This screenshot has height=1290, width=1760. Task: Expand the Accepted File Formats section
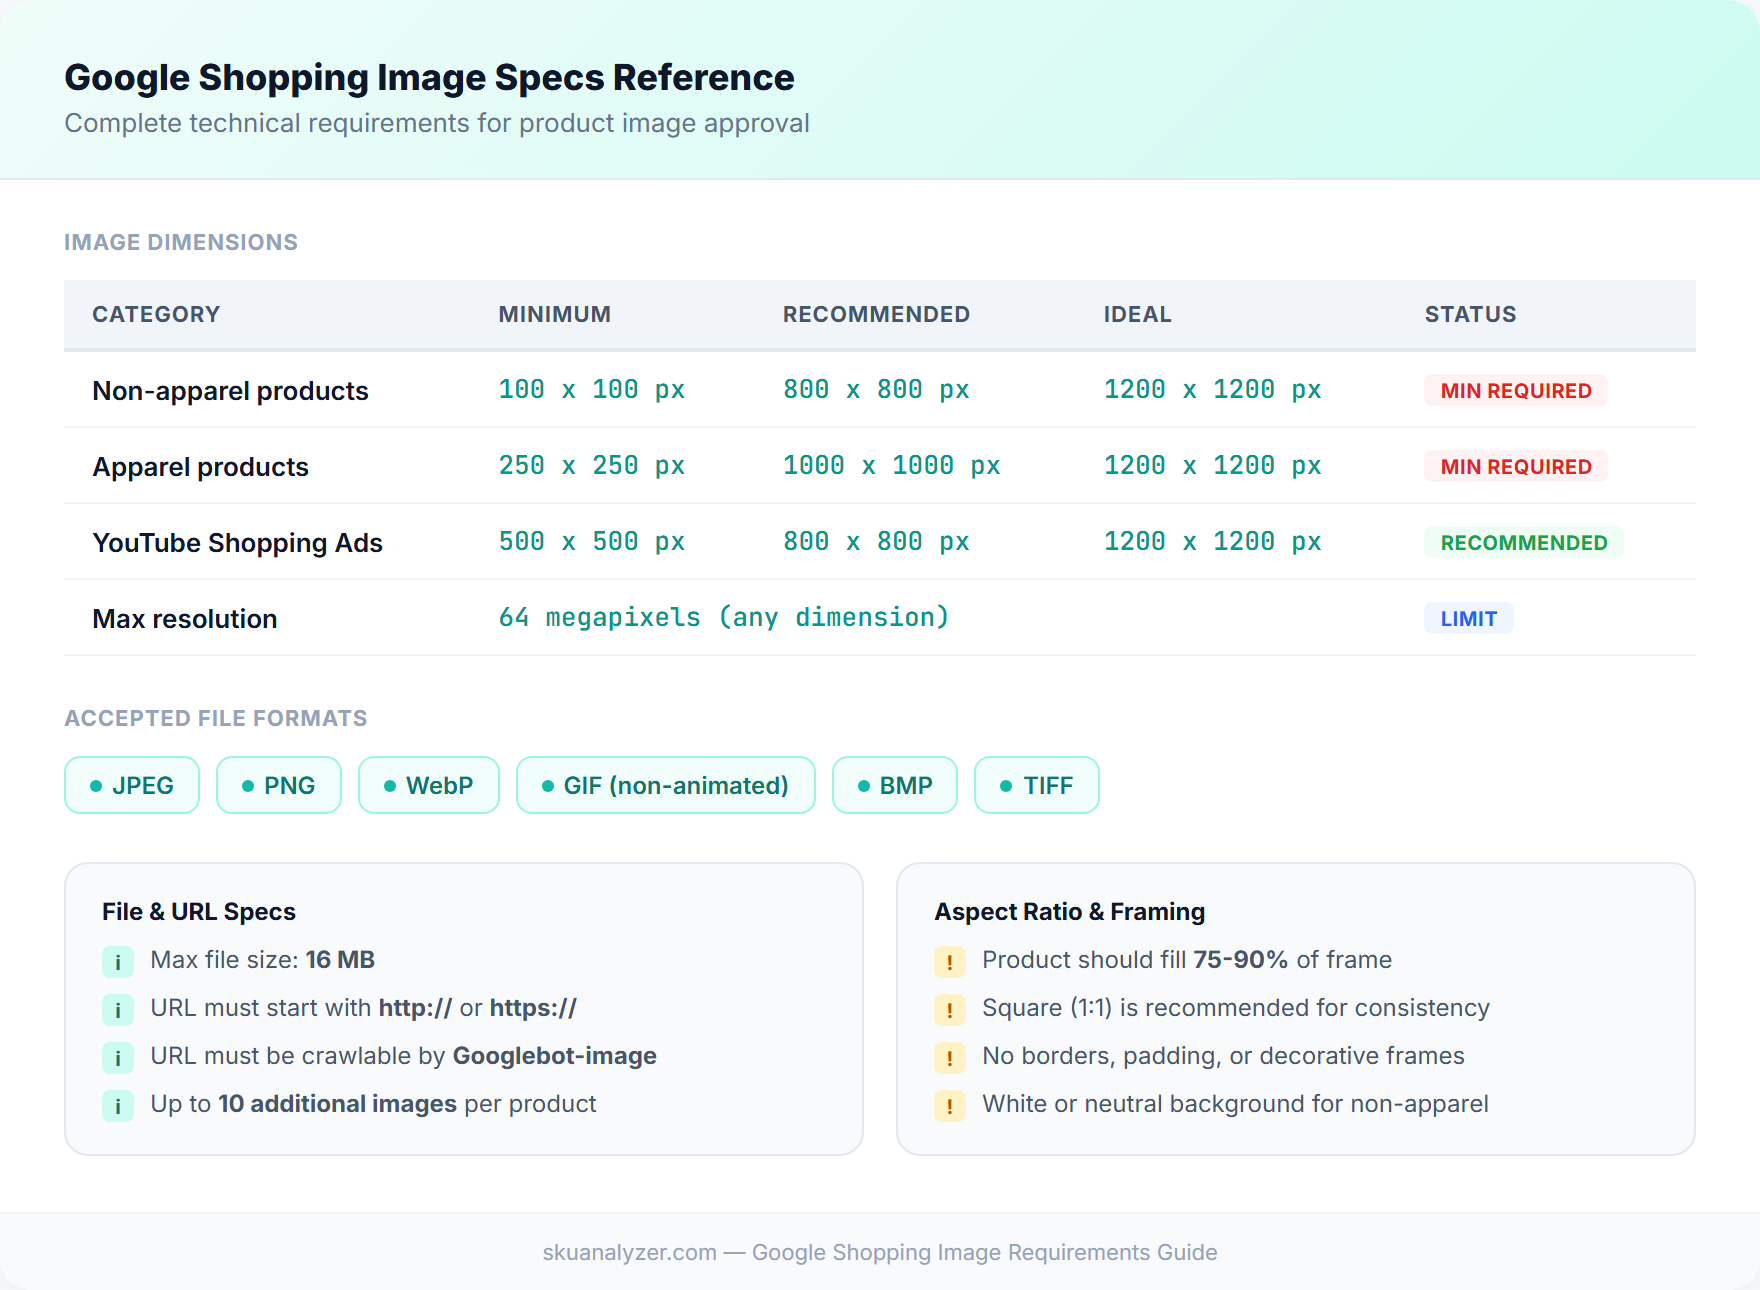point(215,718)
